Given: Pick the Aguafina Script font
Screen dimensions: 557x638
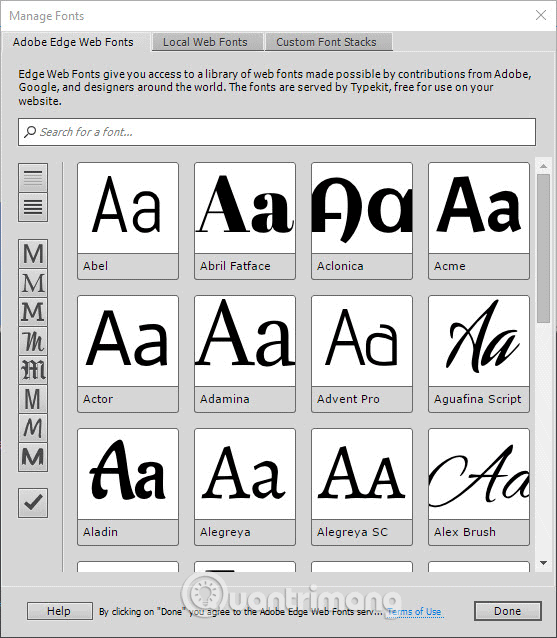Looking at the screenshot, I should pyautogui.click(x=479, y=354).
